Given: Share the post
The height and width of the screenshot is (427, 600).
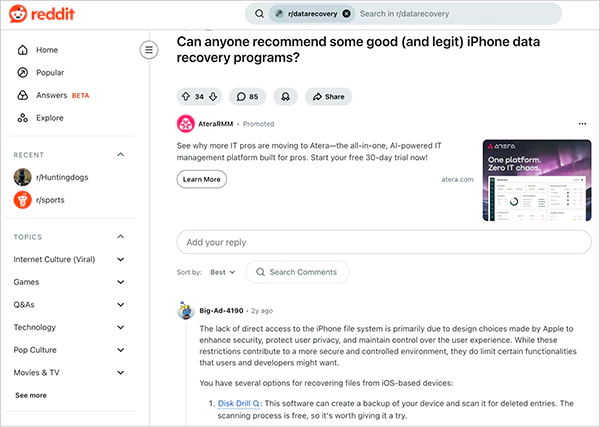Looking at the screenshot, I should click(x=328, y=96).
